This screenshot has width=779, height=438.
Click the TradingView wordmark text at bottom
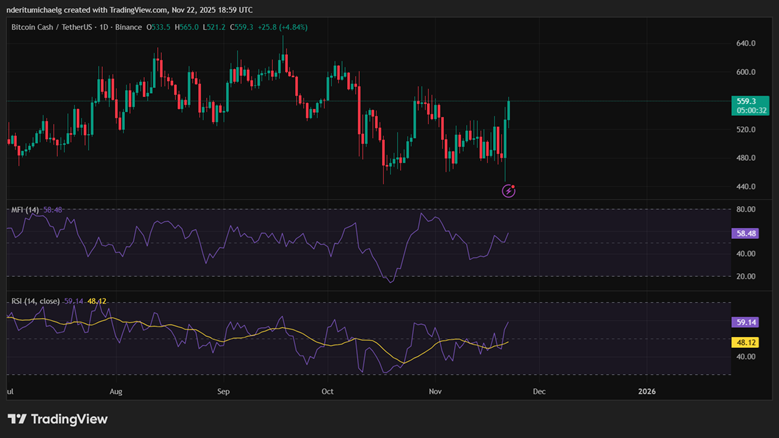point(69,419)
